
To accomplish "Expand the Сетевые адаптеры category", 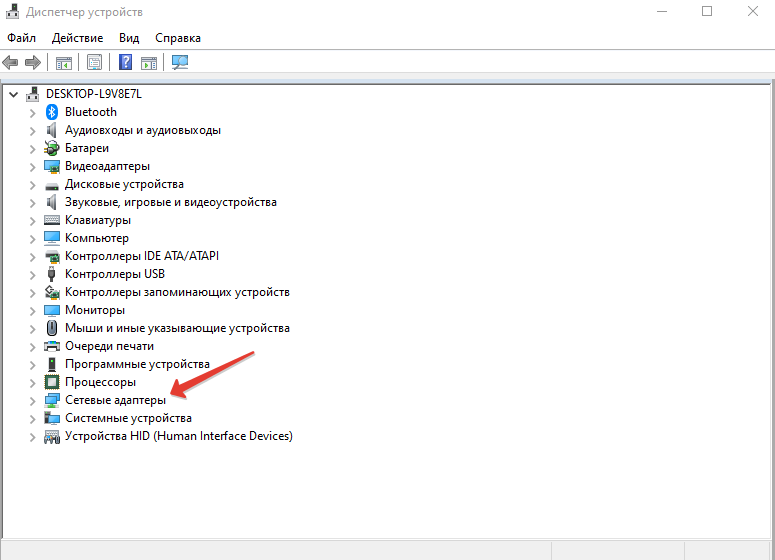I will [32, 400].
